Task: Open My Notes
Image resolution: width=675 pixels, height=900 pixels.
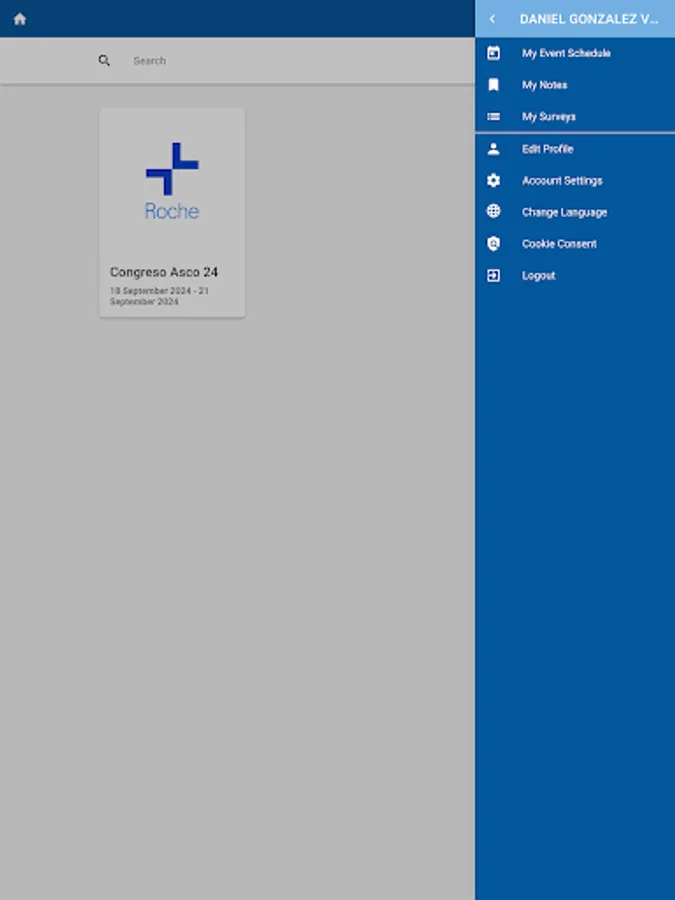Action: click(x=544, y=85)
